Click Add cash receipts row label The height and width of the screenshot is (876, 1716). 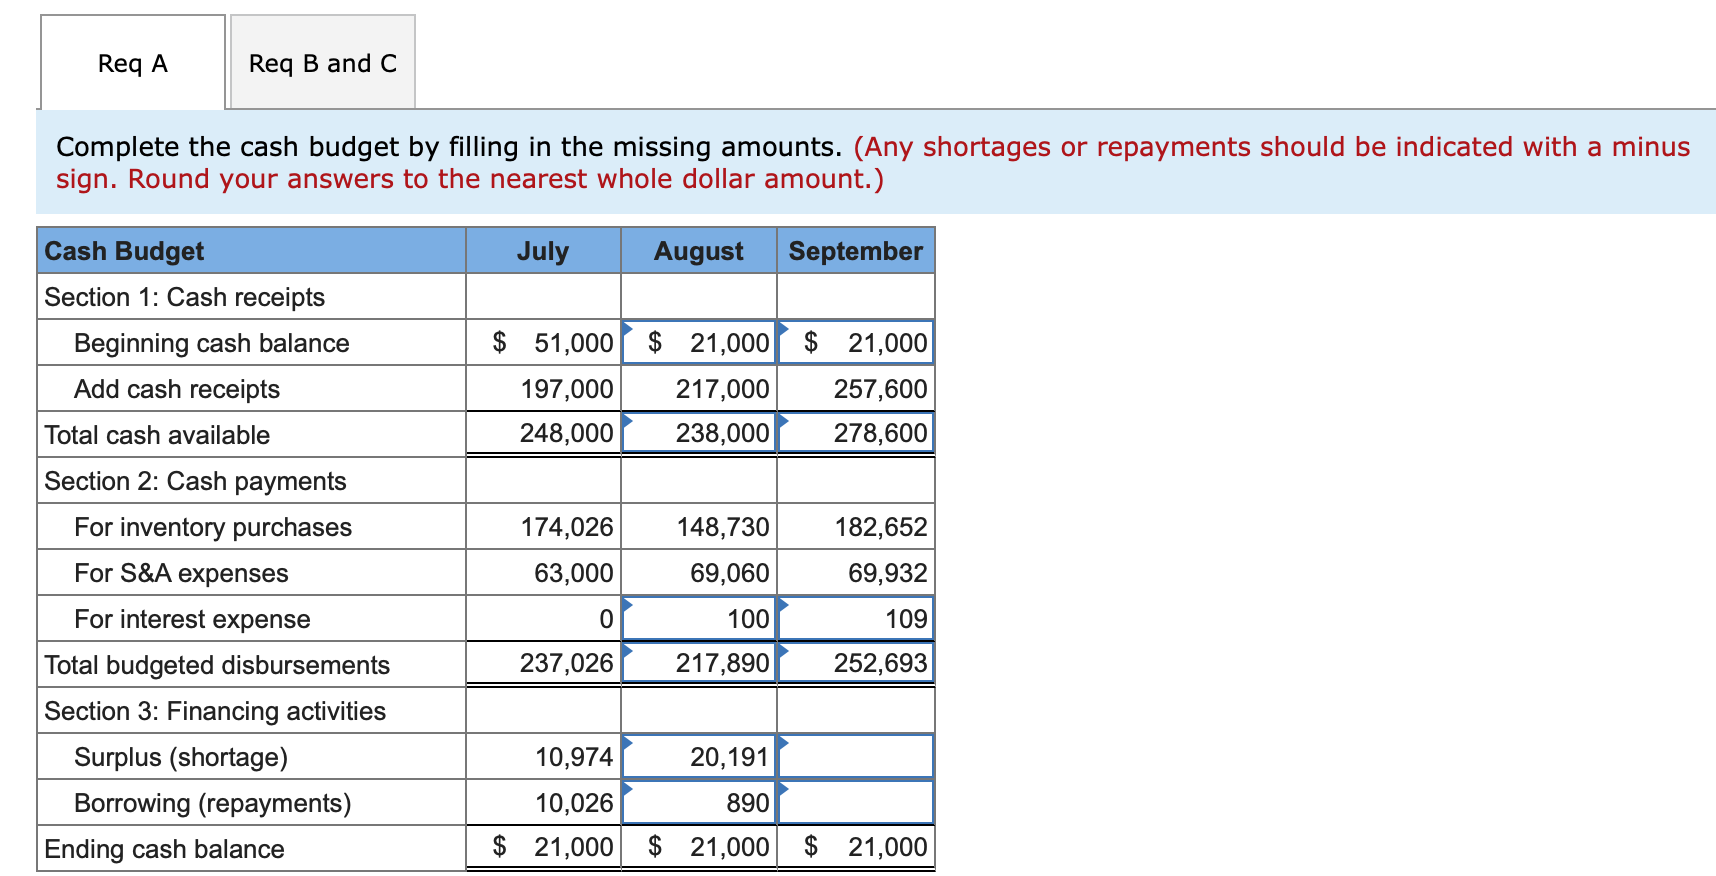177,389
